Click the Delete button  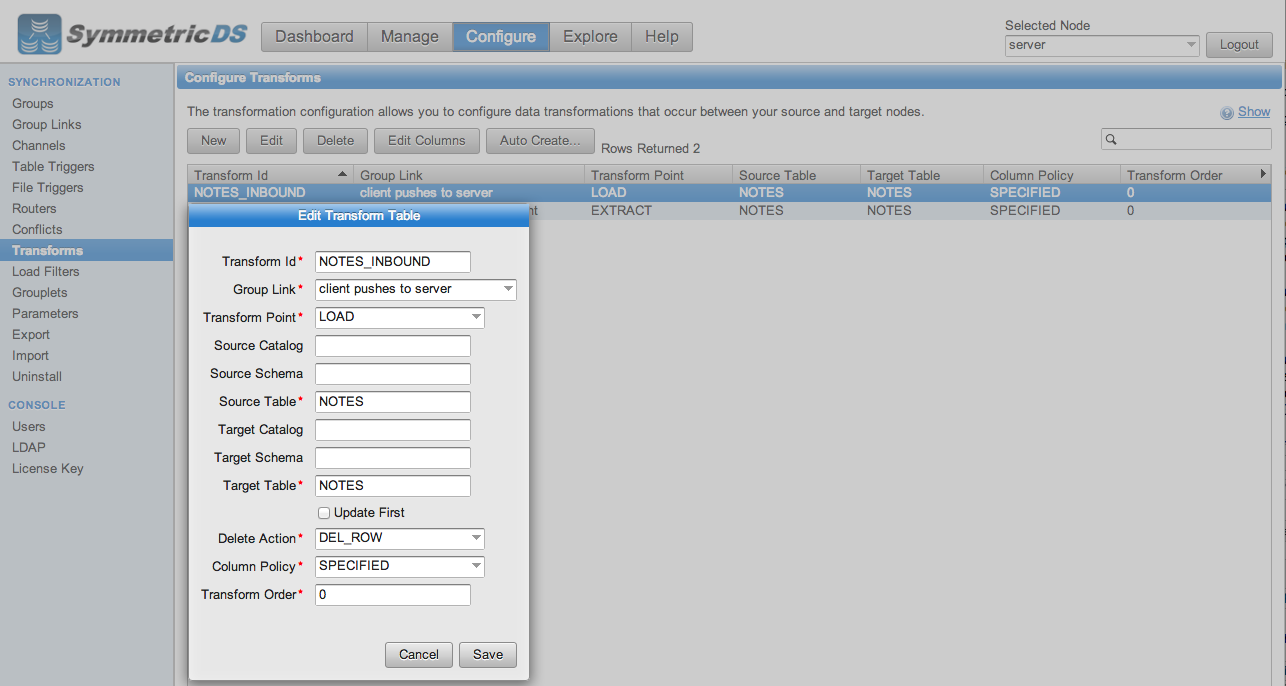336,141
